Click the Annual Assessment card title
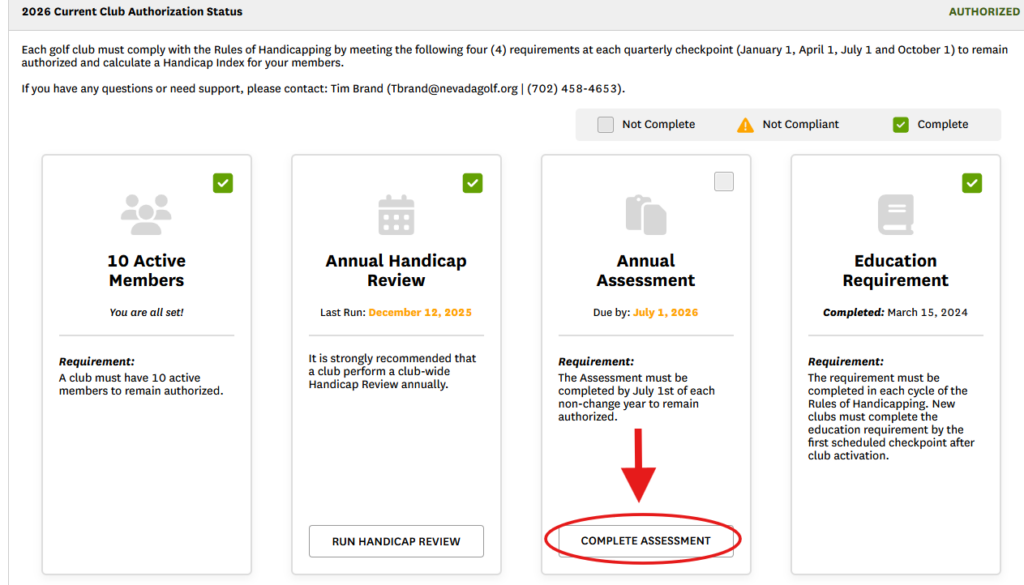Image resolution: width=1024 pixels, height=585 pixels. [x=645, y=270]
